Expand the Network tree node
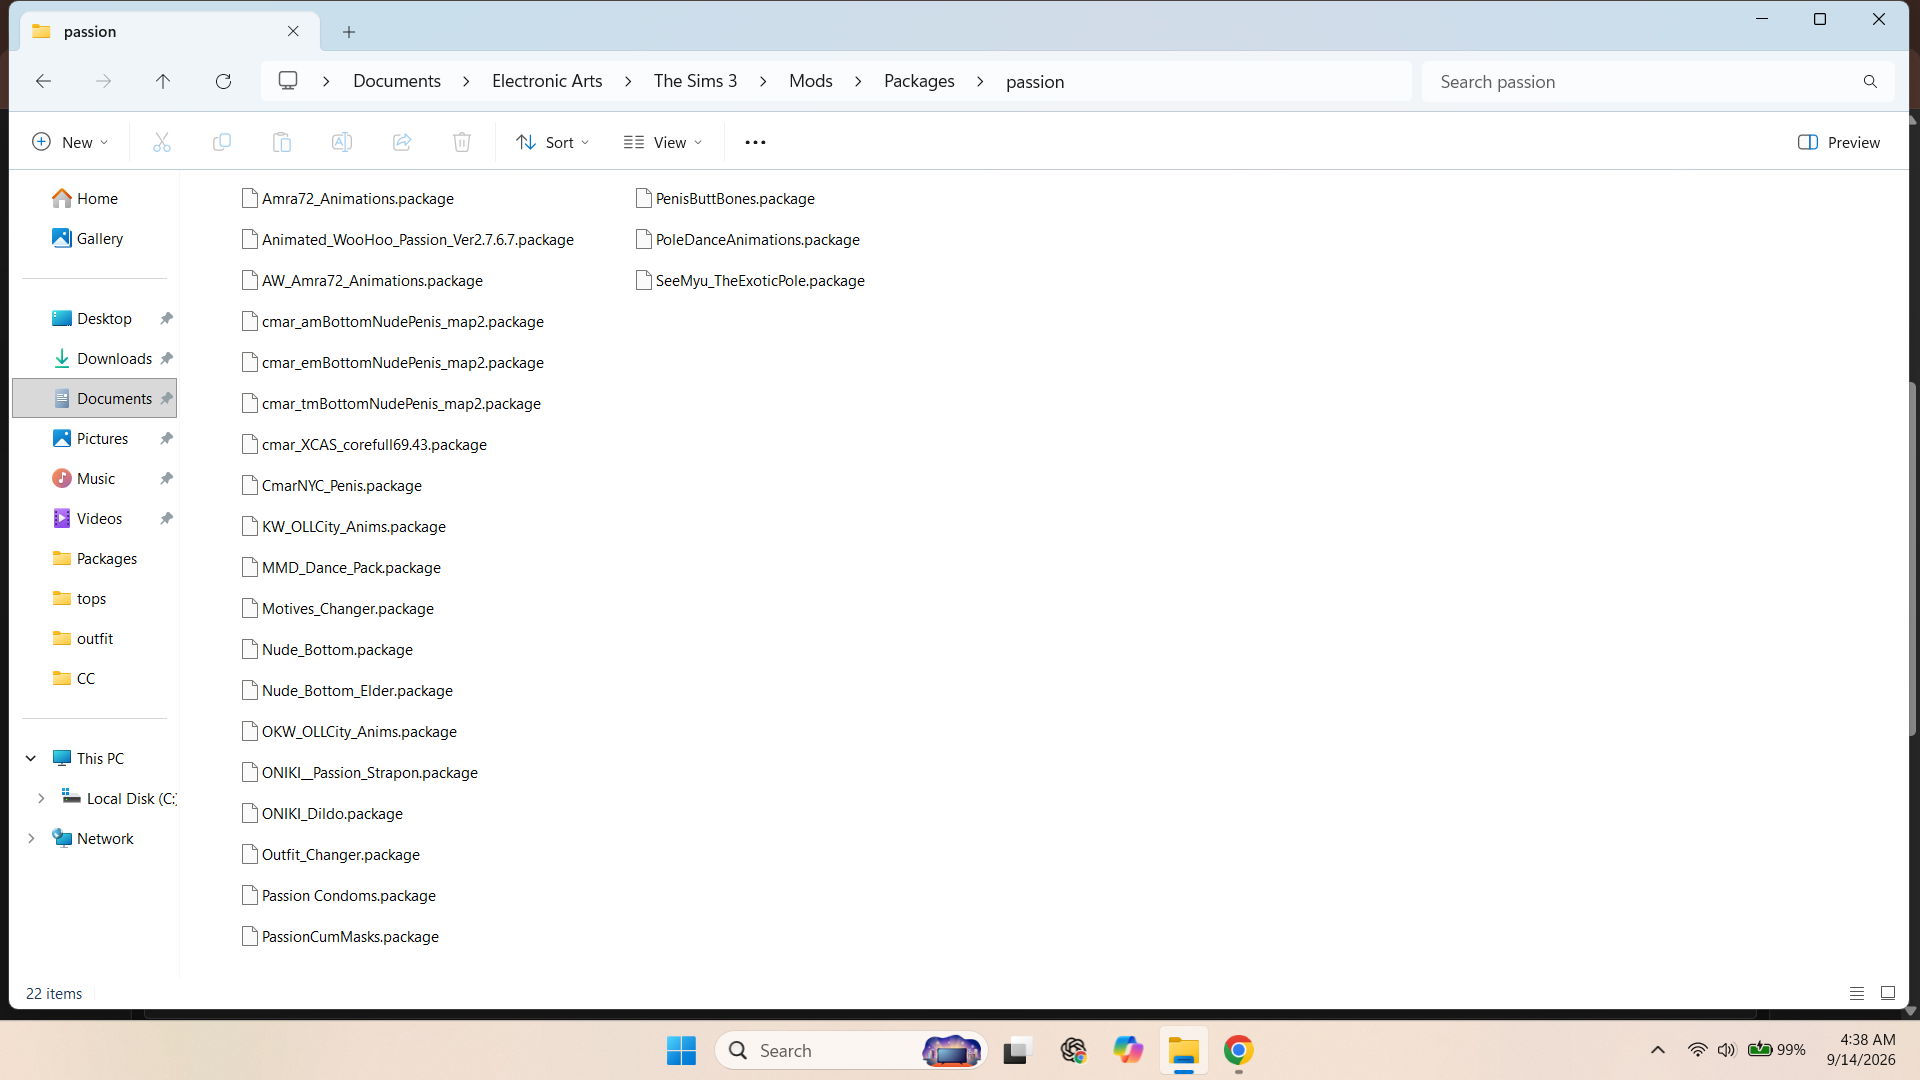This screenshot has width=1920, height=1080. [31, 838]
